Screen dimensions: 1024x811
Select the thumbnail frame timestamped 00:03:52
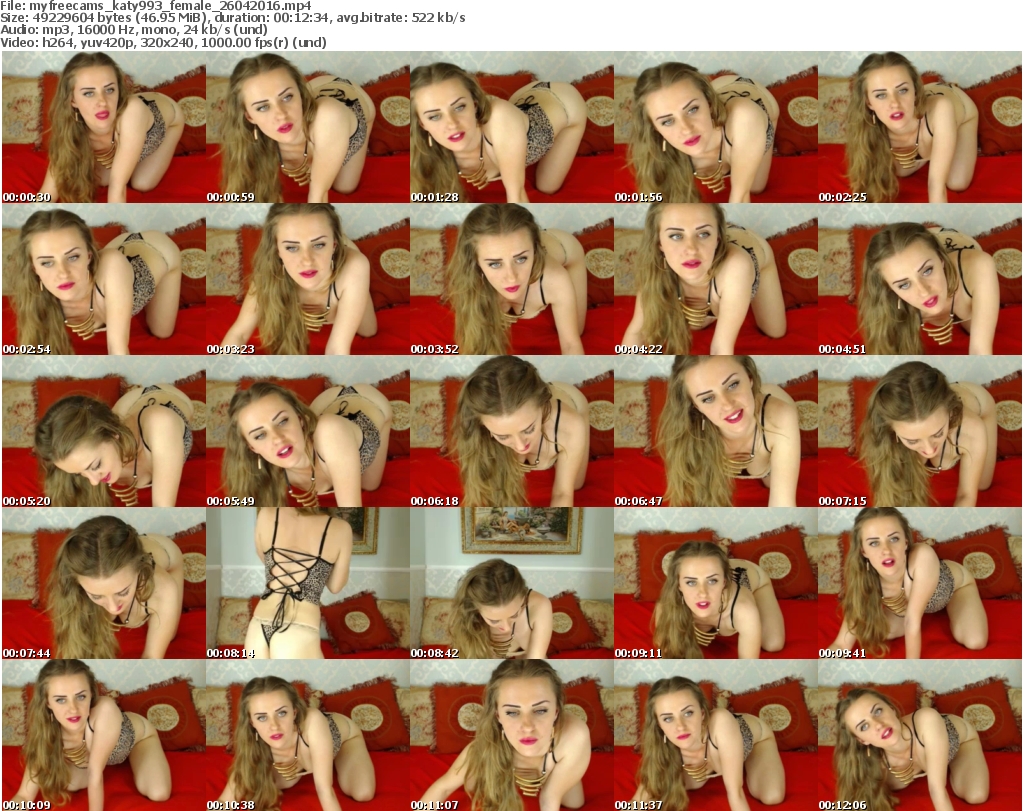coord(511,279)
